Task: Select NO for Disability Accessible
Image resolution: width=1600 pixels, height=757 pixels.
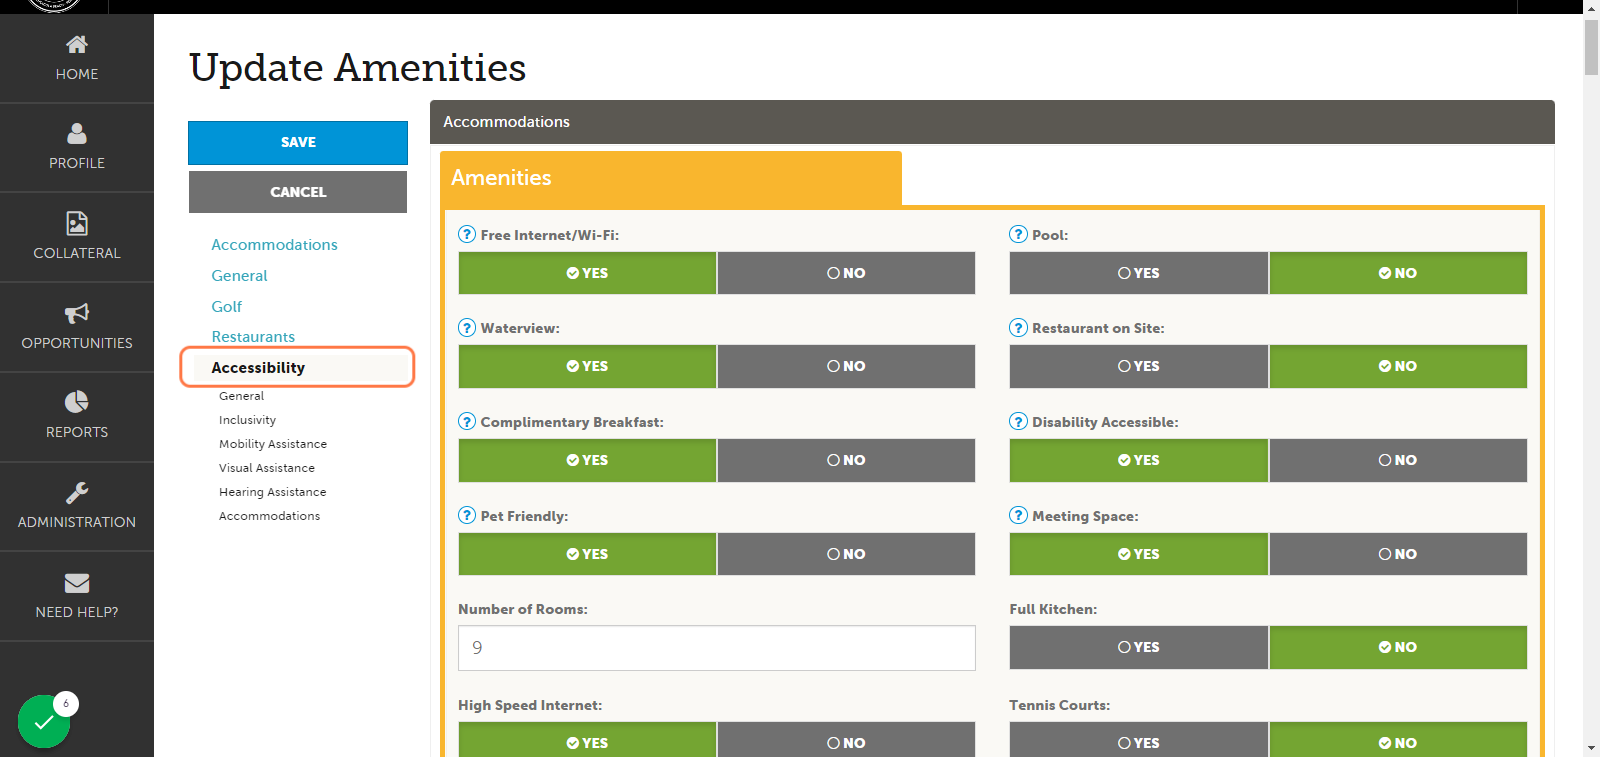Action: tap(1398, 460)
